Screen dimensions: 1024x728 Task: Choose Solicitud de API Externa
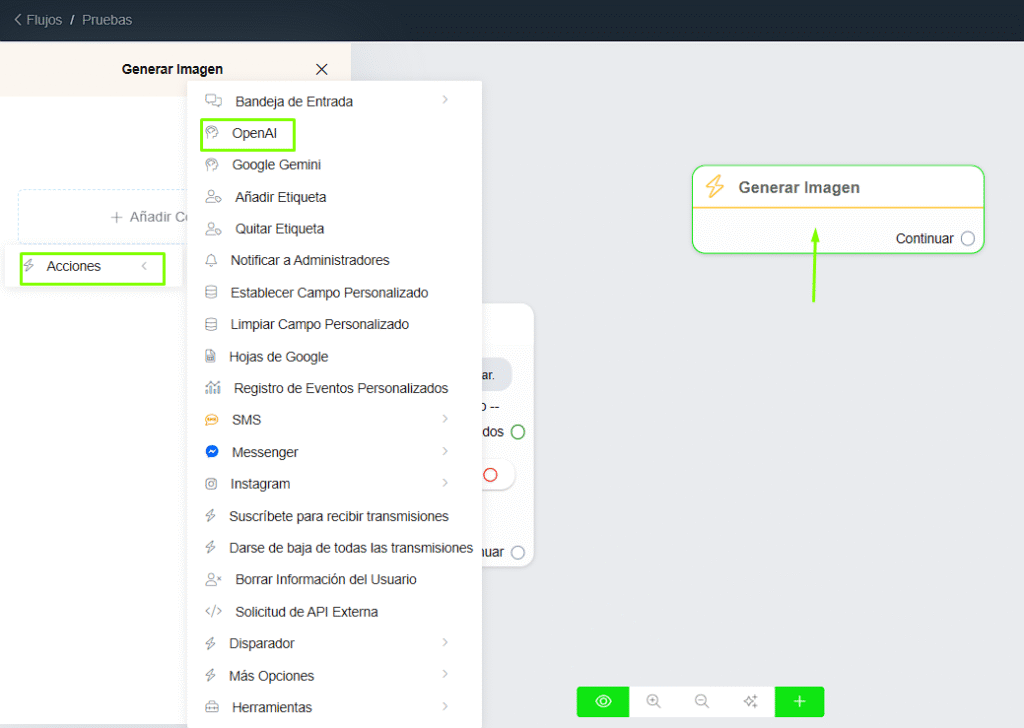pos(306,612)
